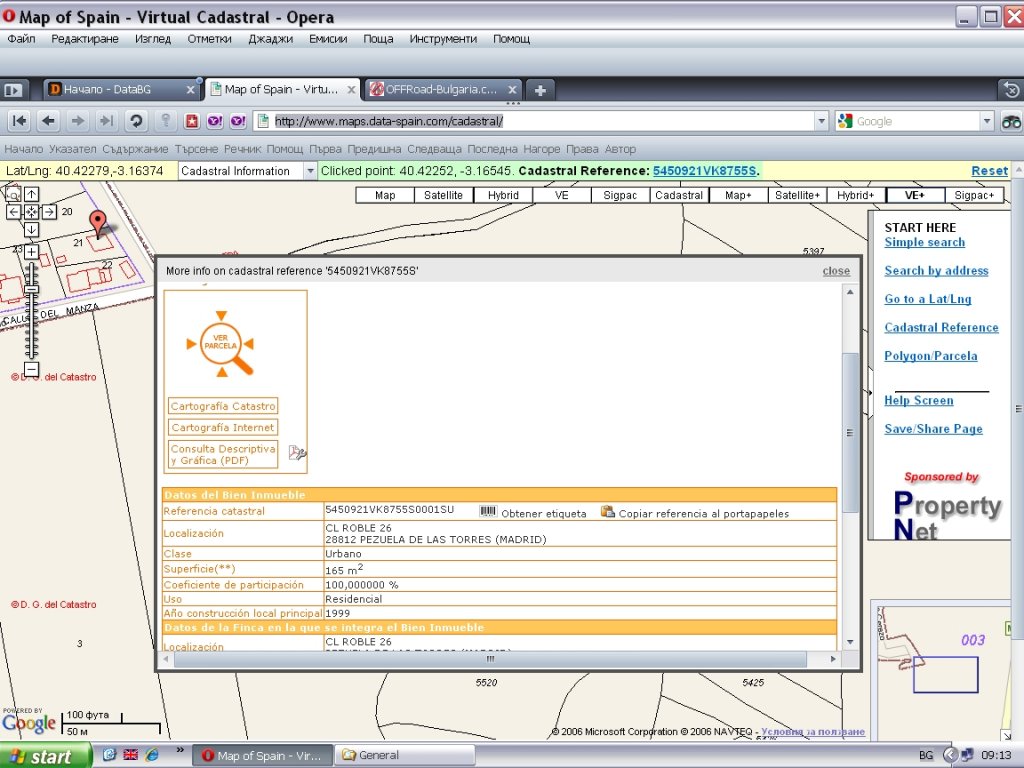The width and height of the screenshot is (1024, 768).
Task: Expand the address bar history dropdown
Action: (x=821, y=121)
